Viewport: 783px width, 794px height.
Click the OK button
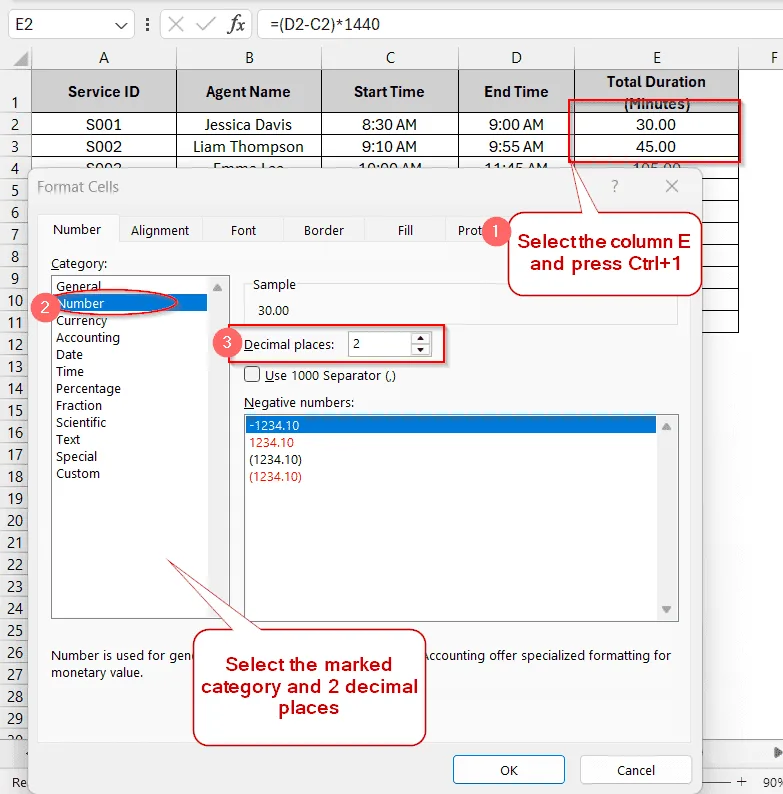click(x=508, y=770)
